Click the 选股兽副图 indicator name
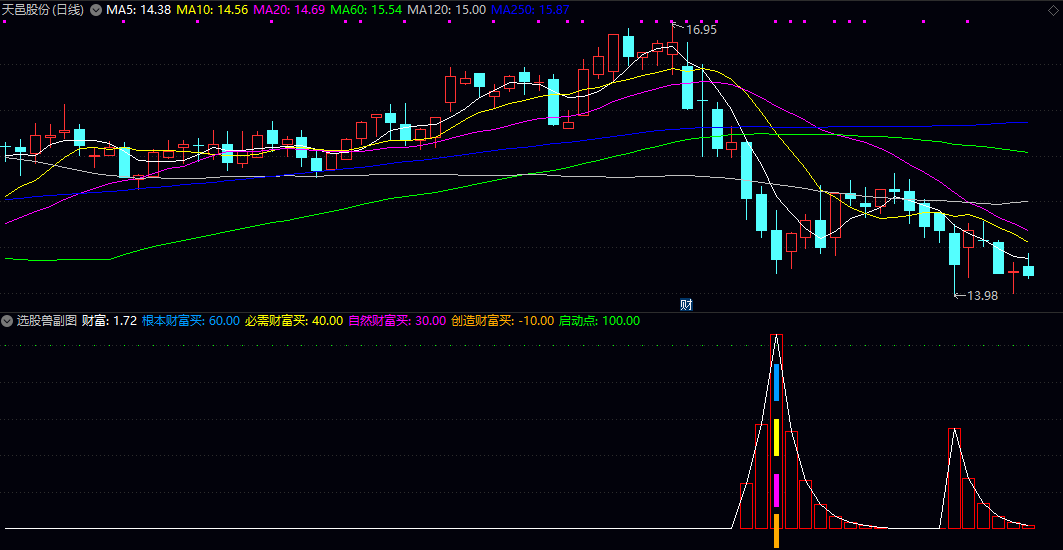This screenshot has height=550, width=1063. 47,321
